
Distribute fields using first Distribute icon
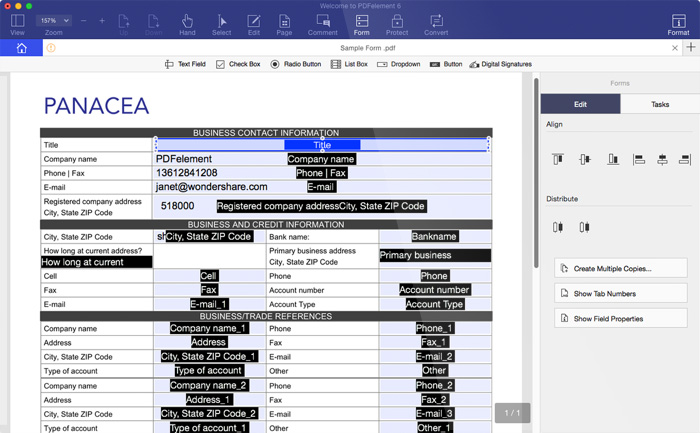pyautogui.click(x=558, y=227)
